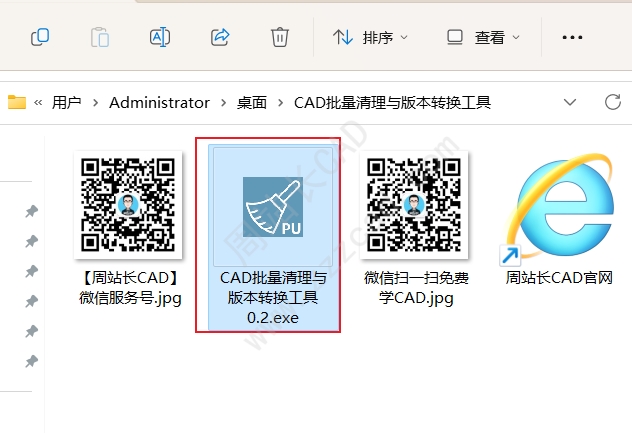Click the Refresh button in address bar

pyautogui.click(x=613, y=102)
